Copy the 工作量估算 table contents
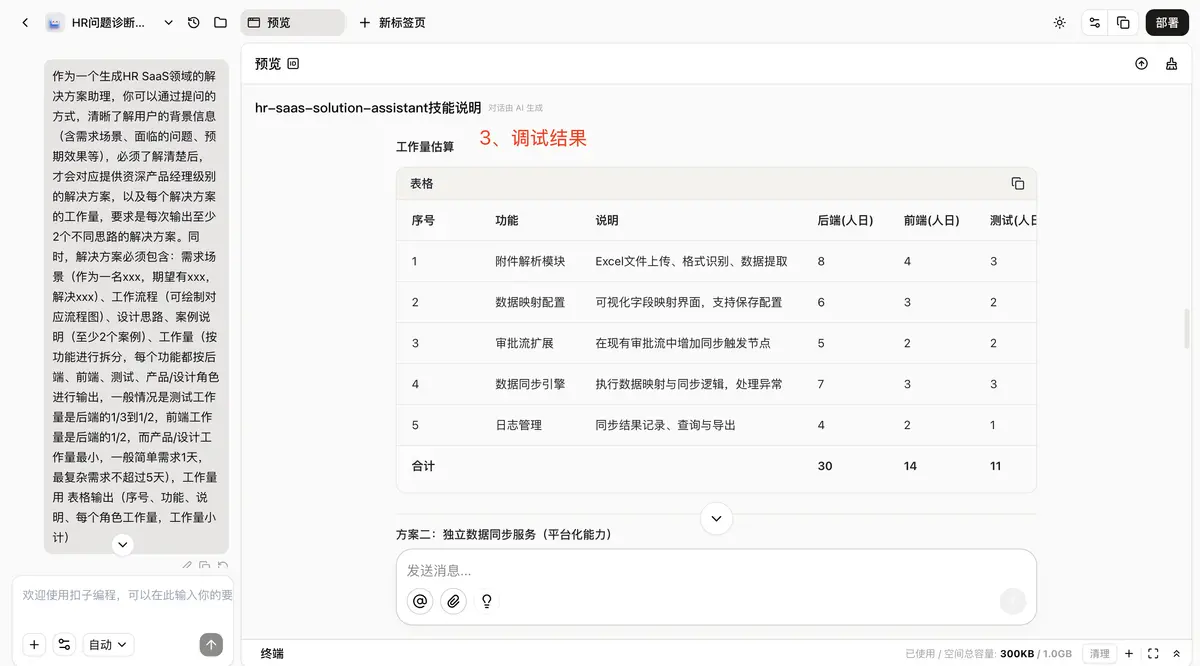Screen dimensions: 1200x666 (x=1017, y=183)
